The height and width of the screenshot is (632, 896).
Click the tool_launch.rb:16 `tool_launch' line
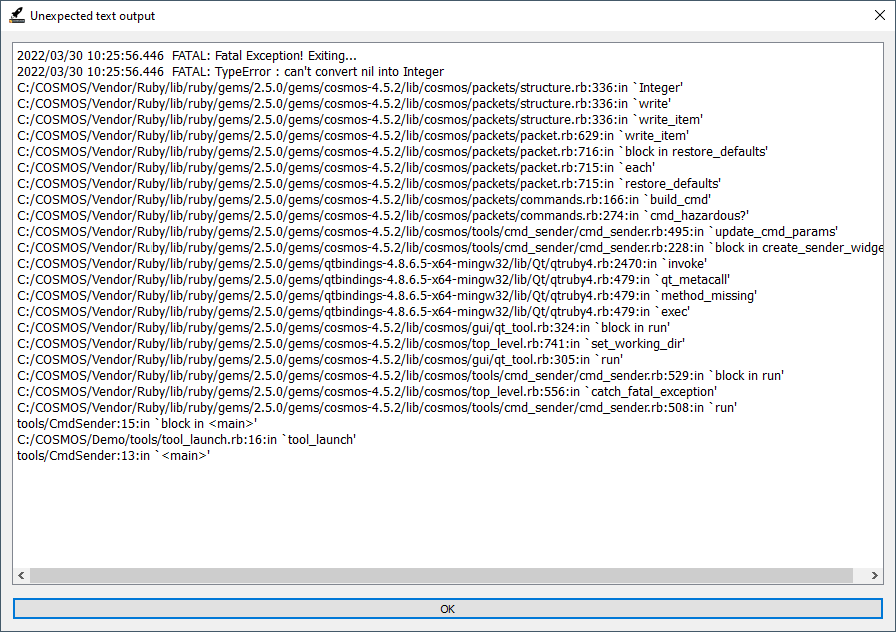(186, 439)
